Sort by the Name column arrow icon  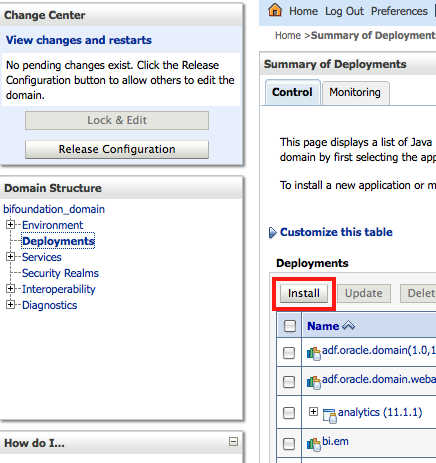click(x=348, y=325)
